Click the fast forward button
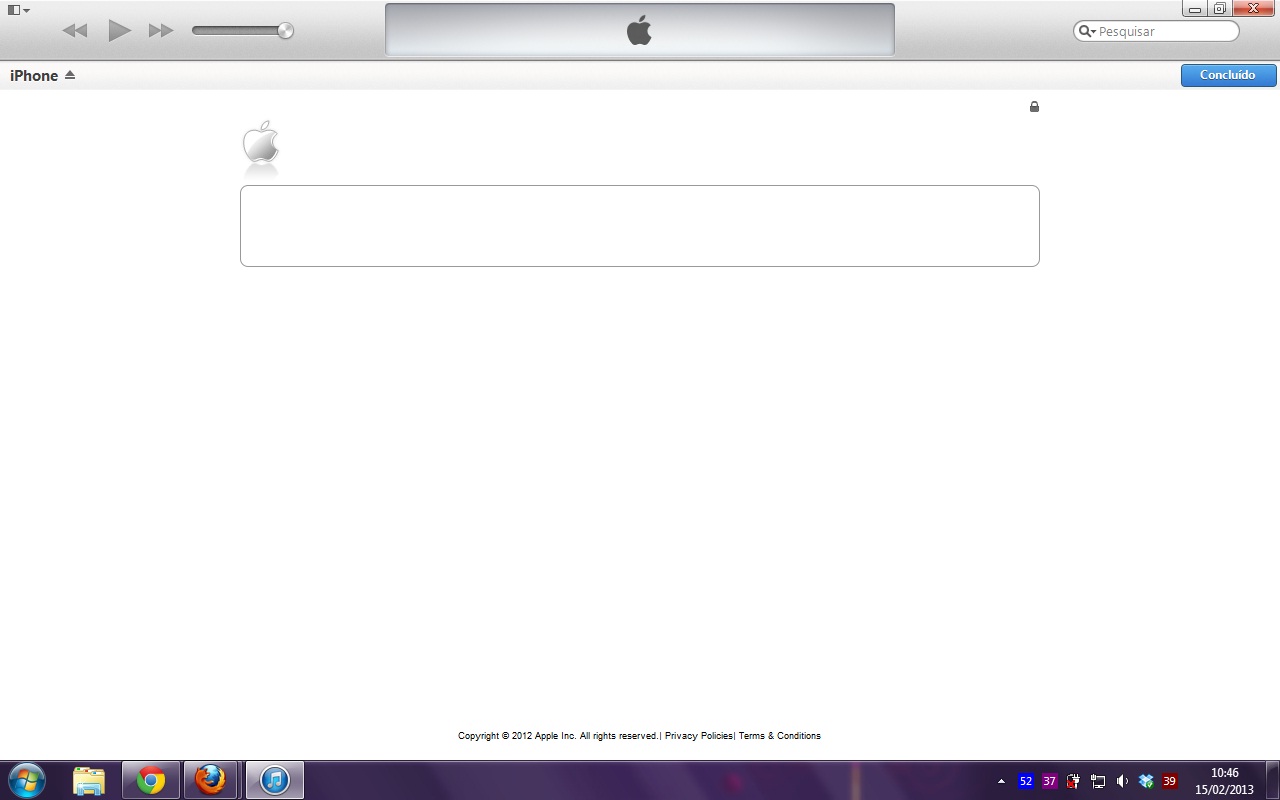This screenshot has width=1280, height=800. 161,31
